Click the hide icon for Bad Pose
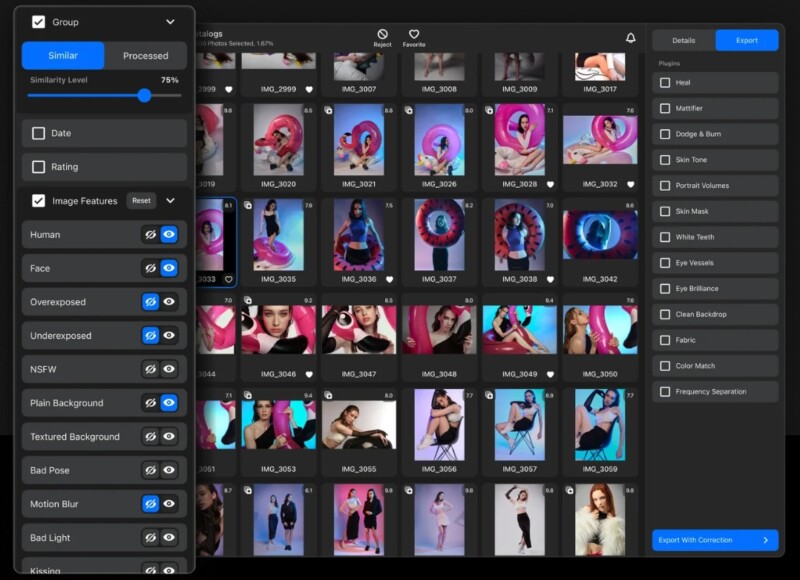Viewport: 800px width, 580px height. 151,470
